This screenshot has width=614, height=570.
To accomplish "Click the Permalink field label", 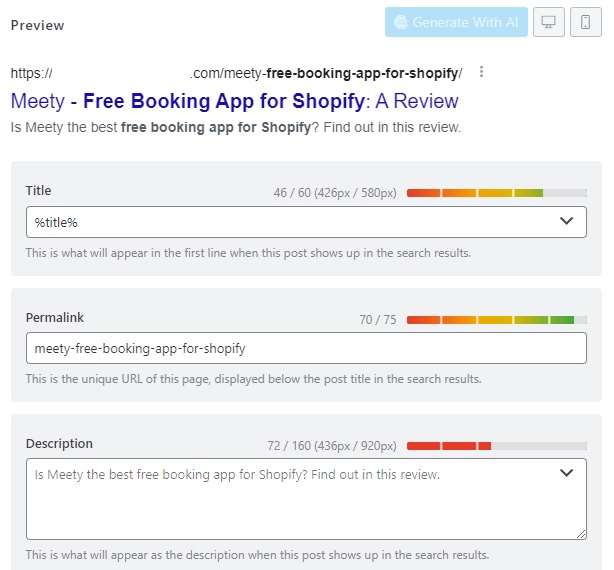I will pyautogui.click(x=54, y=318).
